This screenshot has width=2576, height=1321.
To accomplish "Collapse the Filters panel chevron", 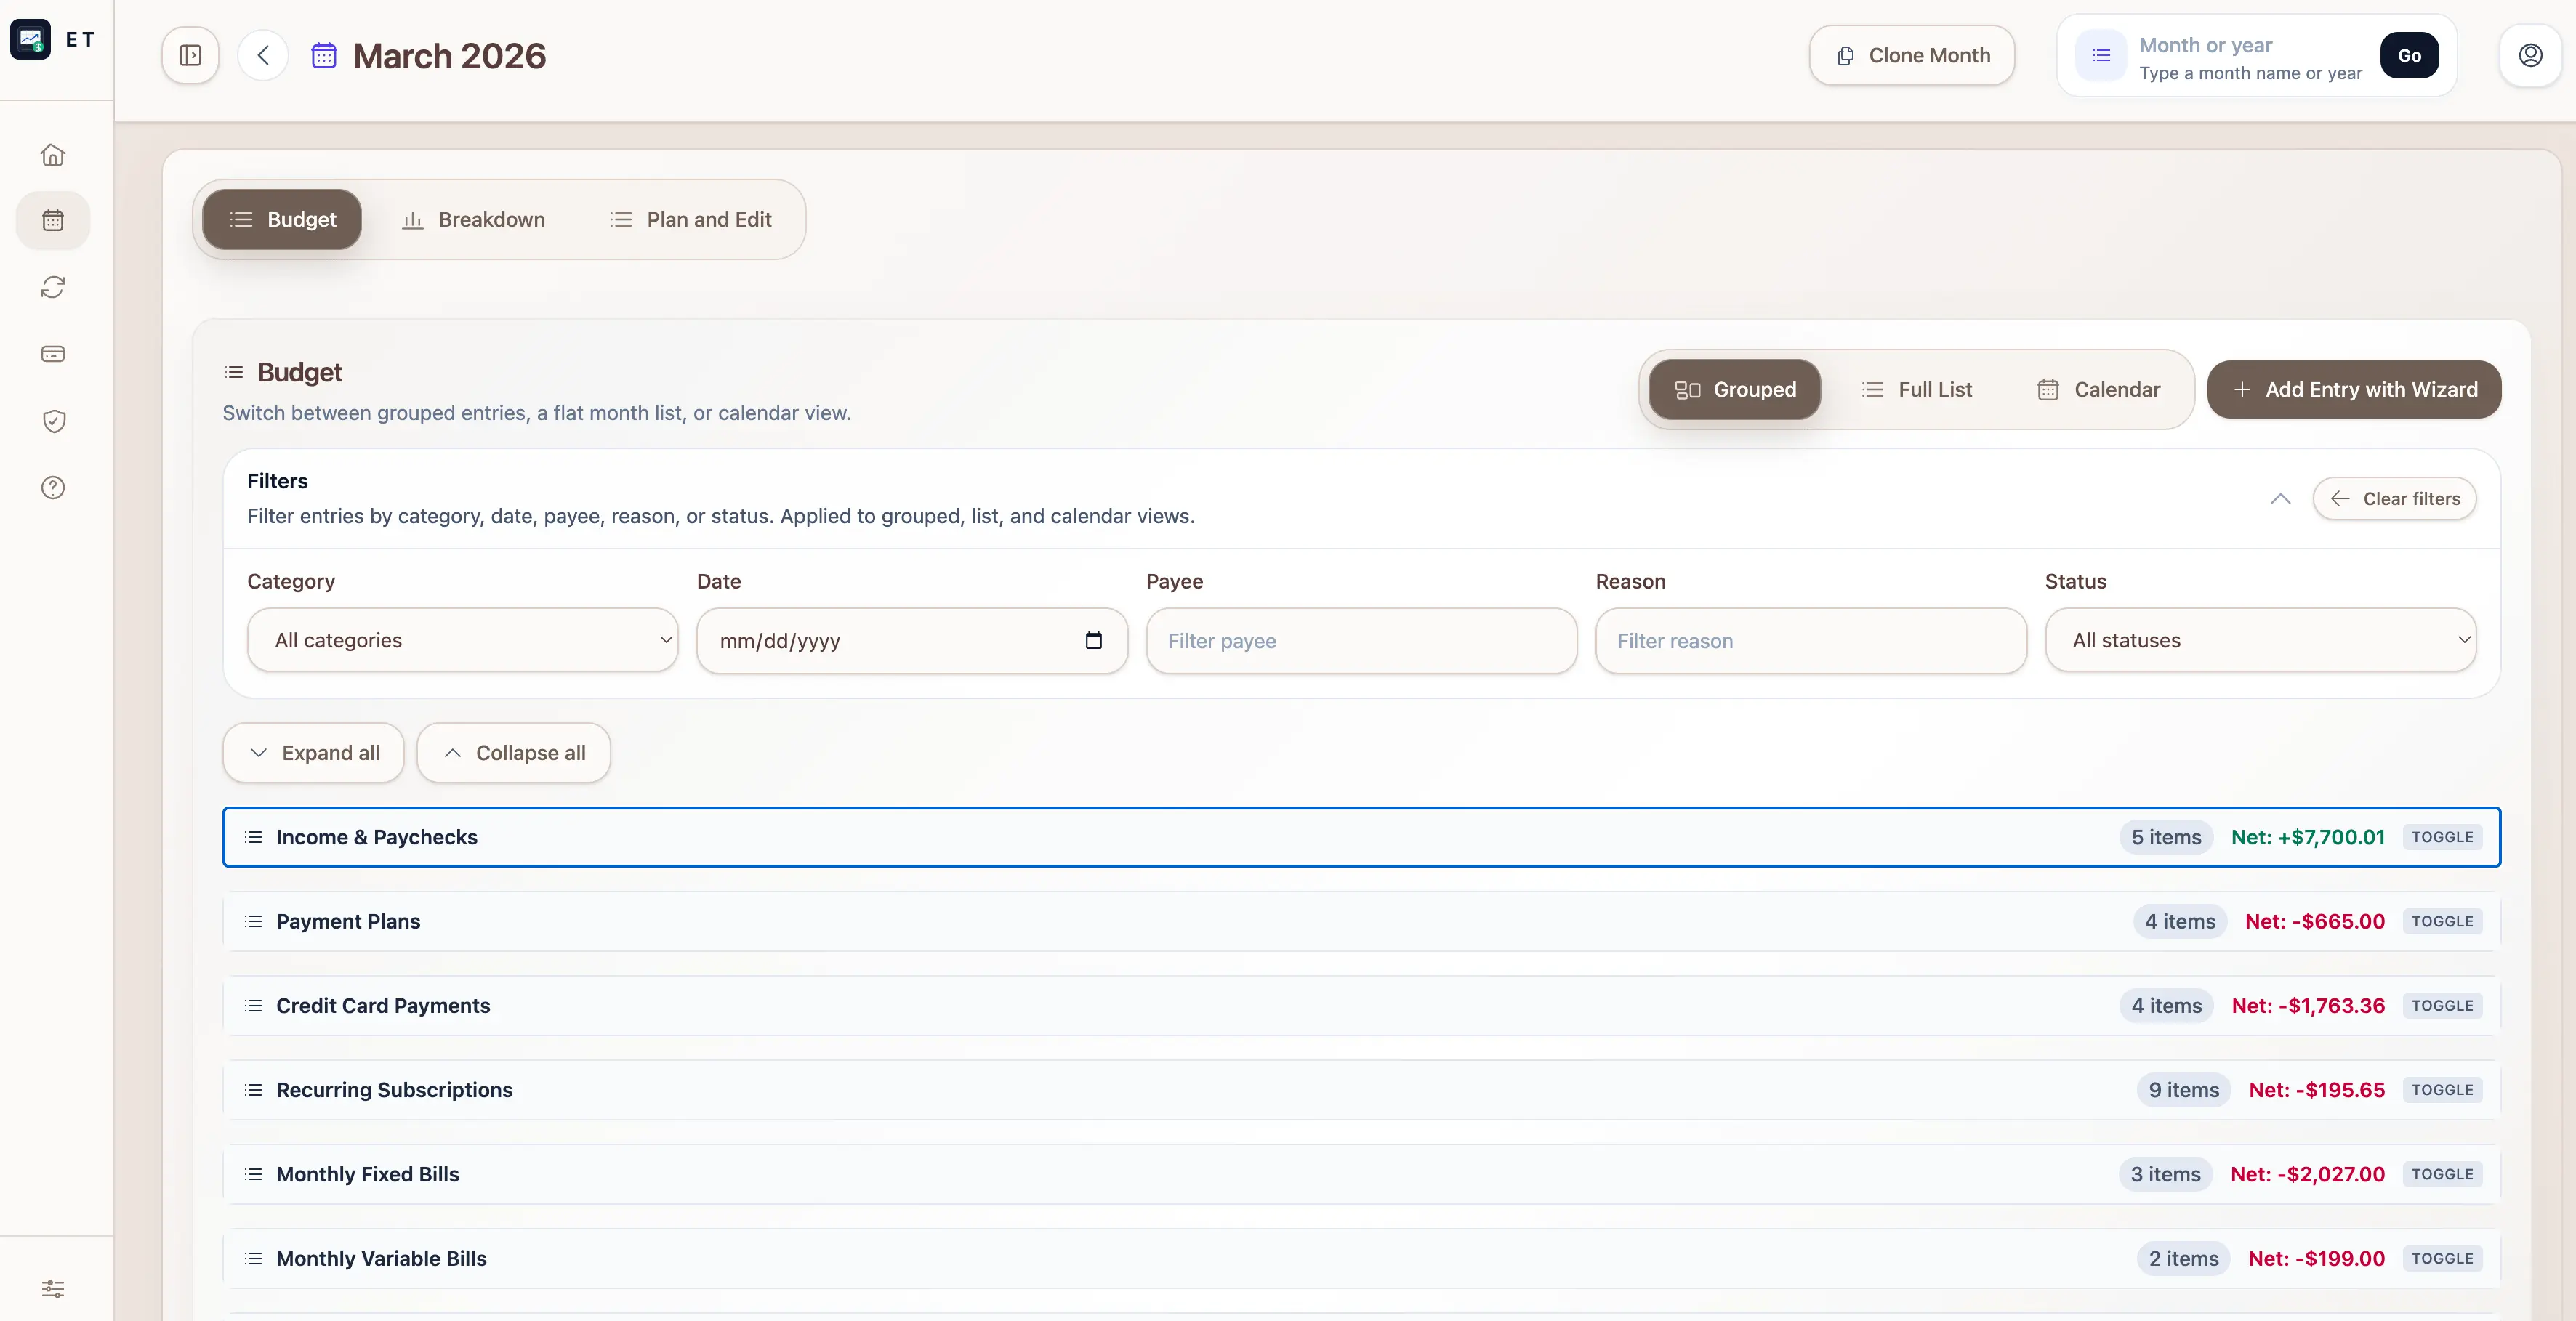I will (2280, 499).
